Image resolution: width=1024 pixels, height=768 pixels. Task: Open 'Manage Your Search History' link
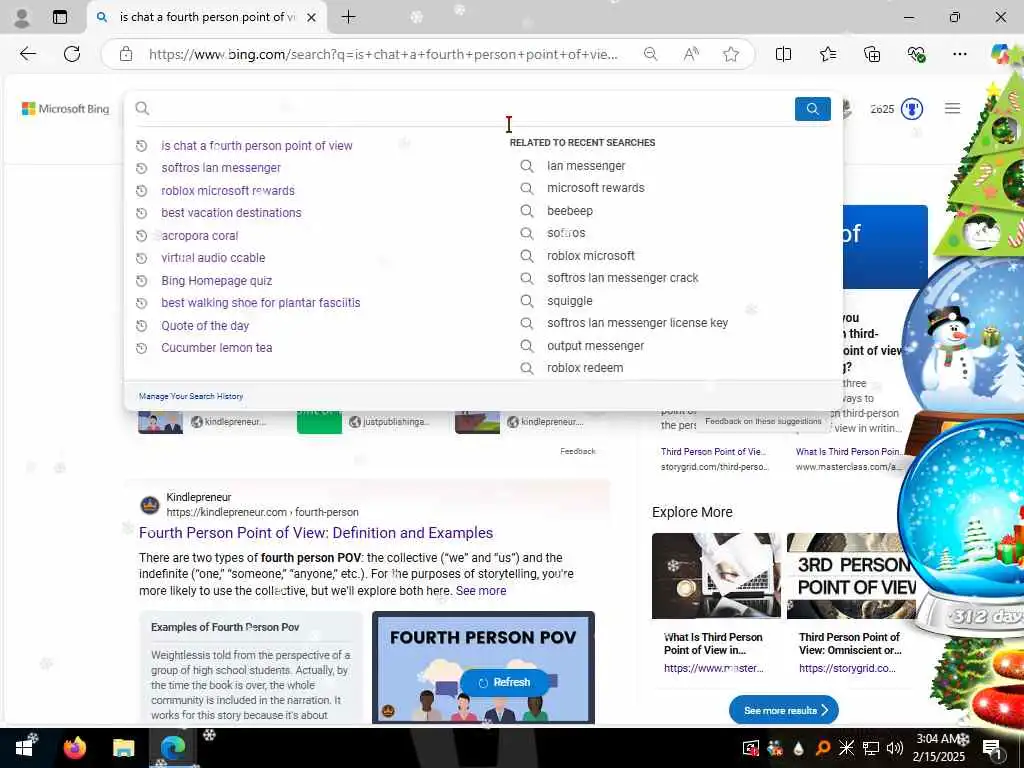click(191, 396)
